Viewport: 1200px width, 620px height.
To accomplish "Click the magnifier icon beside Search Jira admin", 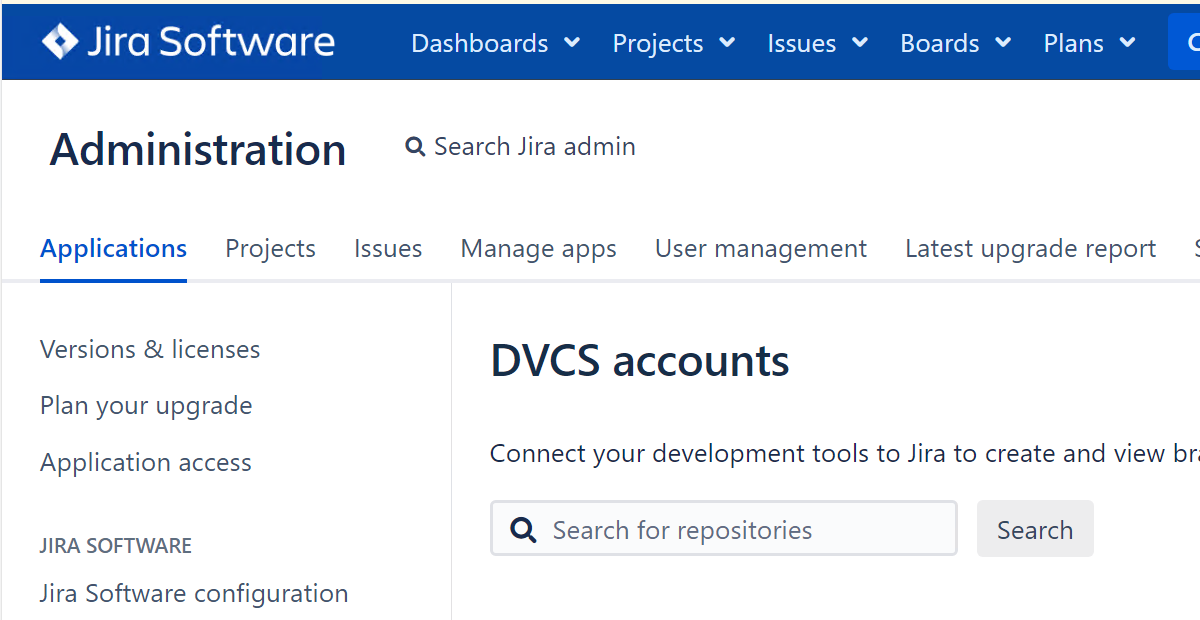I will (415, 146).
